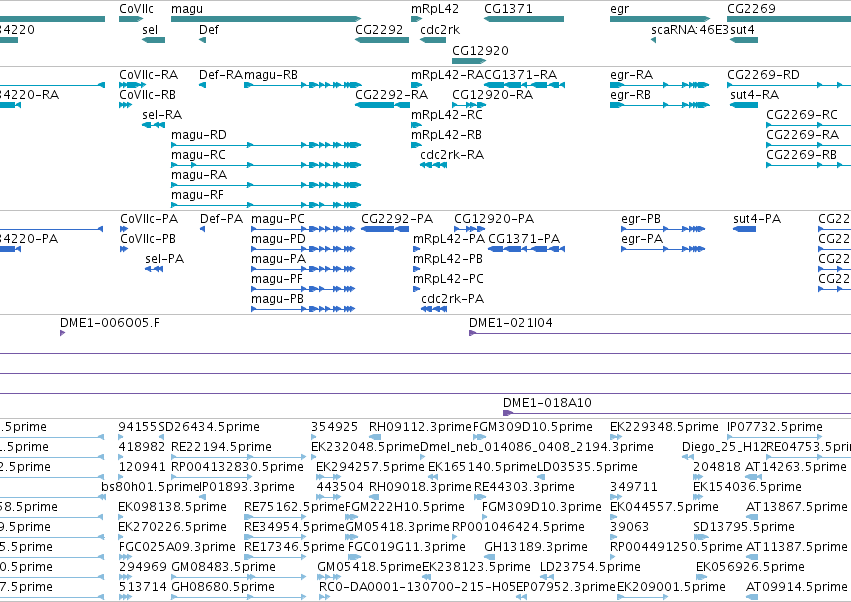Select the DME1-021I04 BAC label
The width and height of the screenshot is (851, 602).
tap(511, 323)
